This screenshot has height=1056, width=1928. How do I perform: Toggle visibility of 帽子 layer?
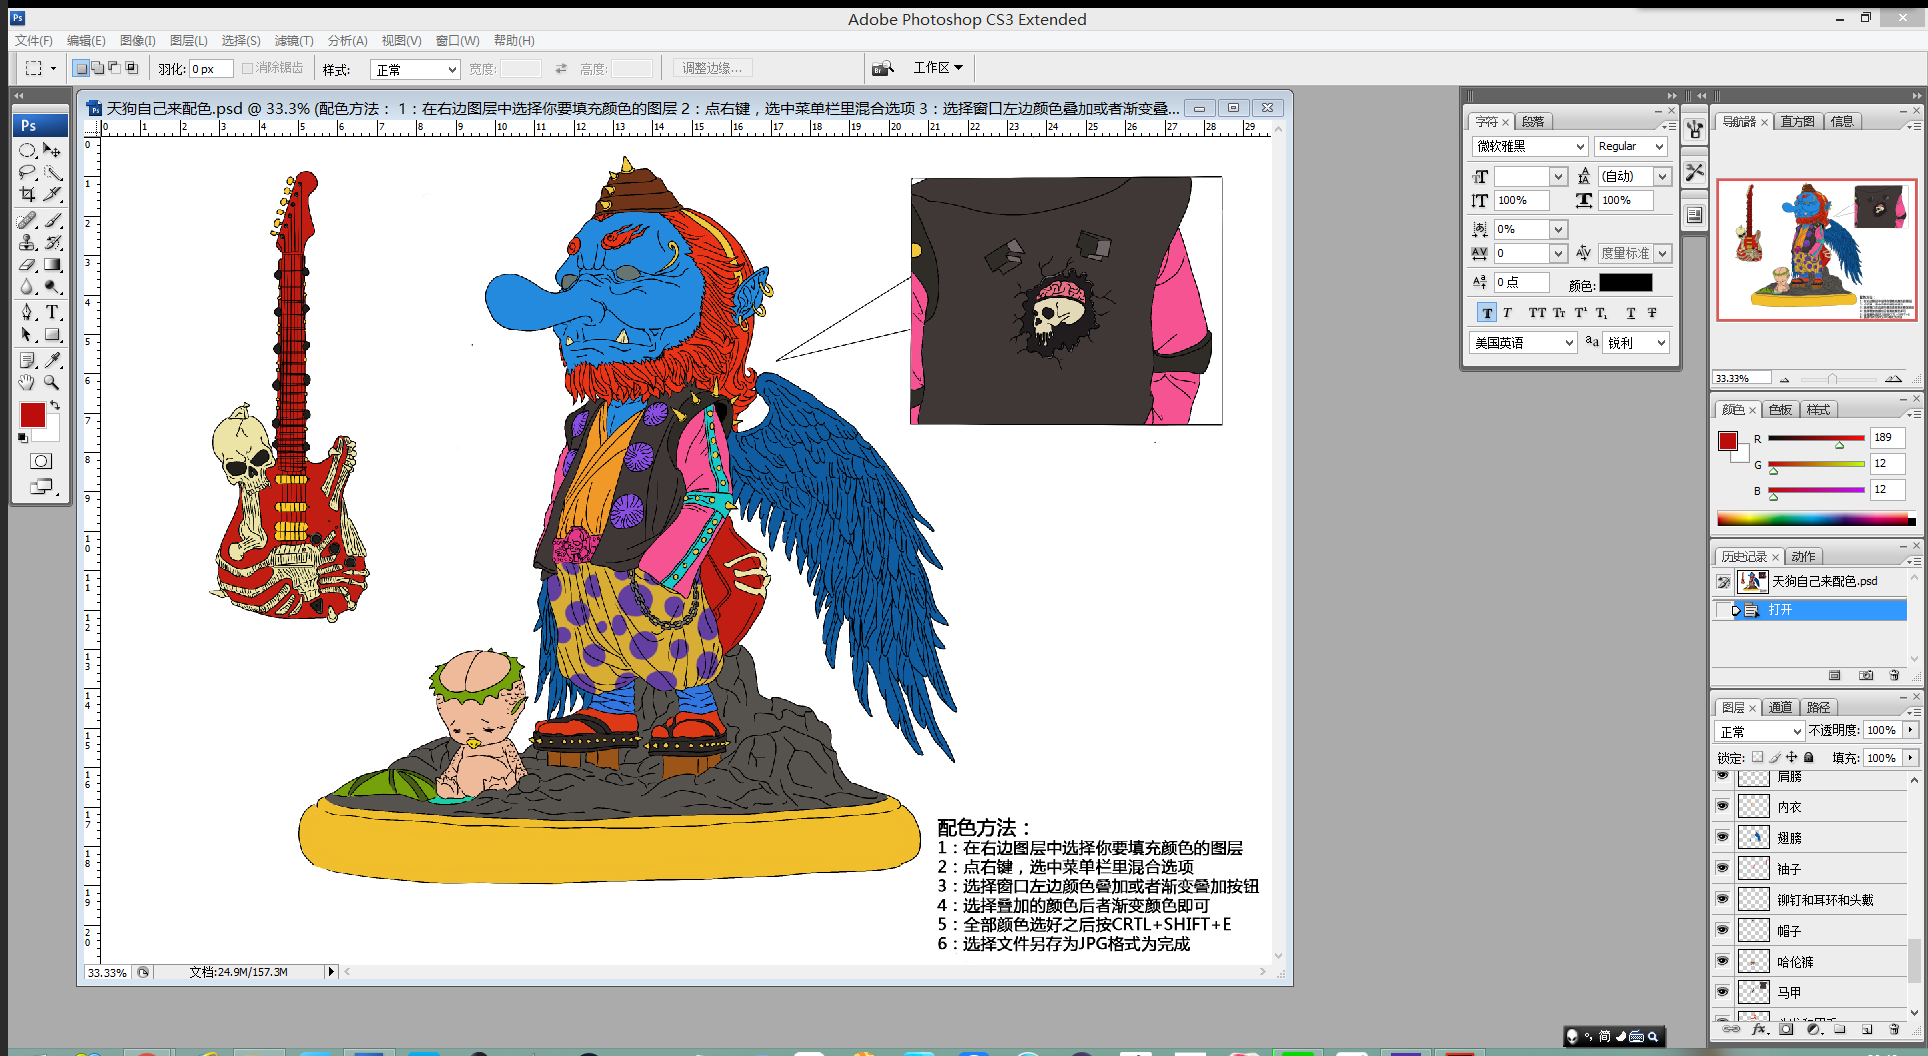point(1722,930)
